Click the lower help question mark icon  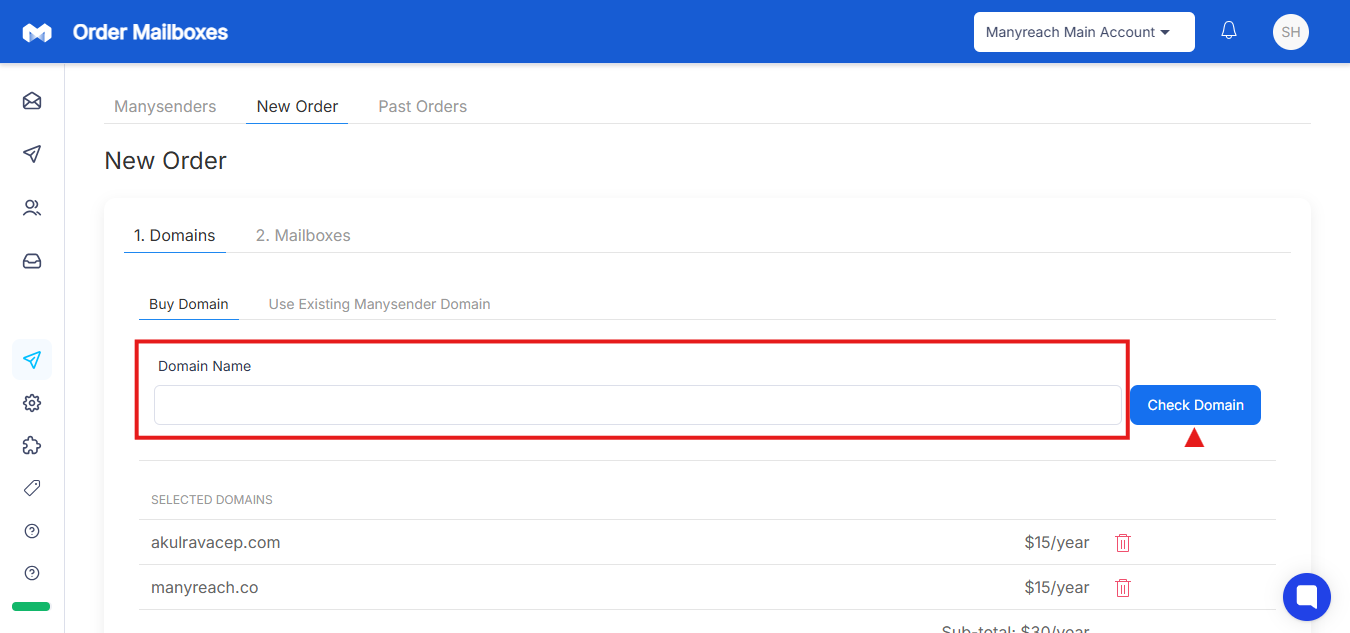tap(32, 573)
